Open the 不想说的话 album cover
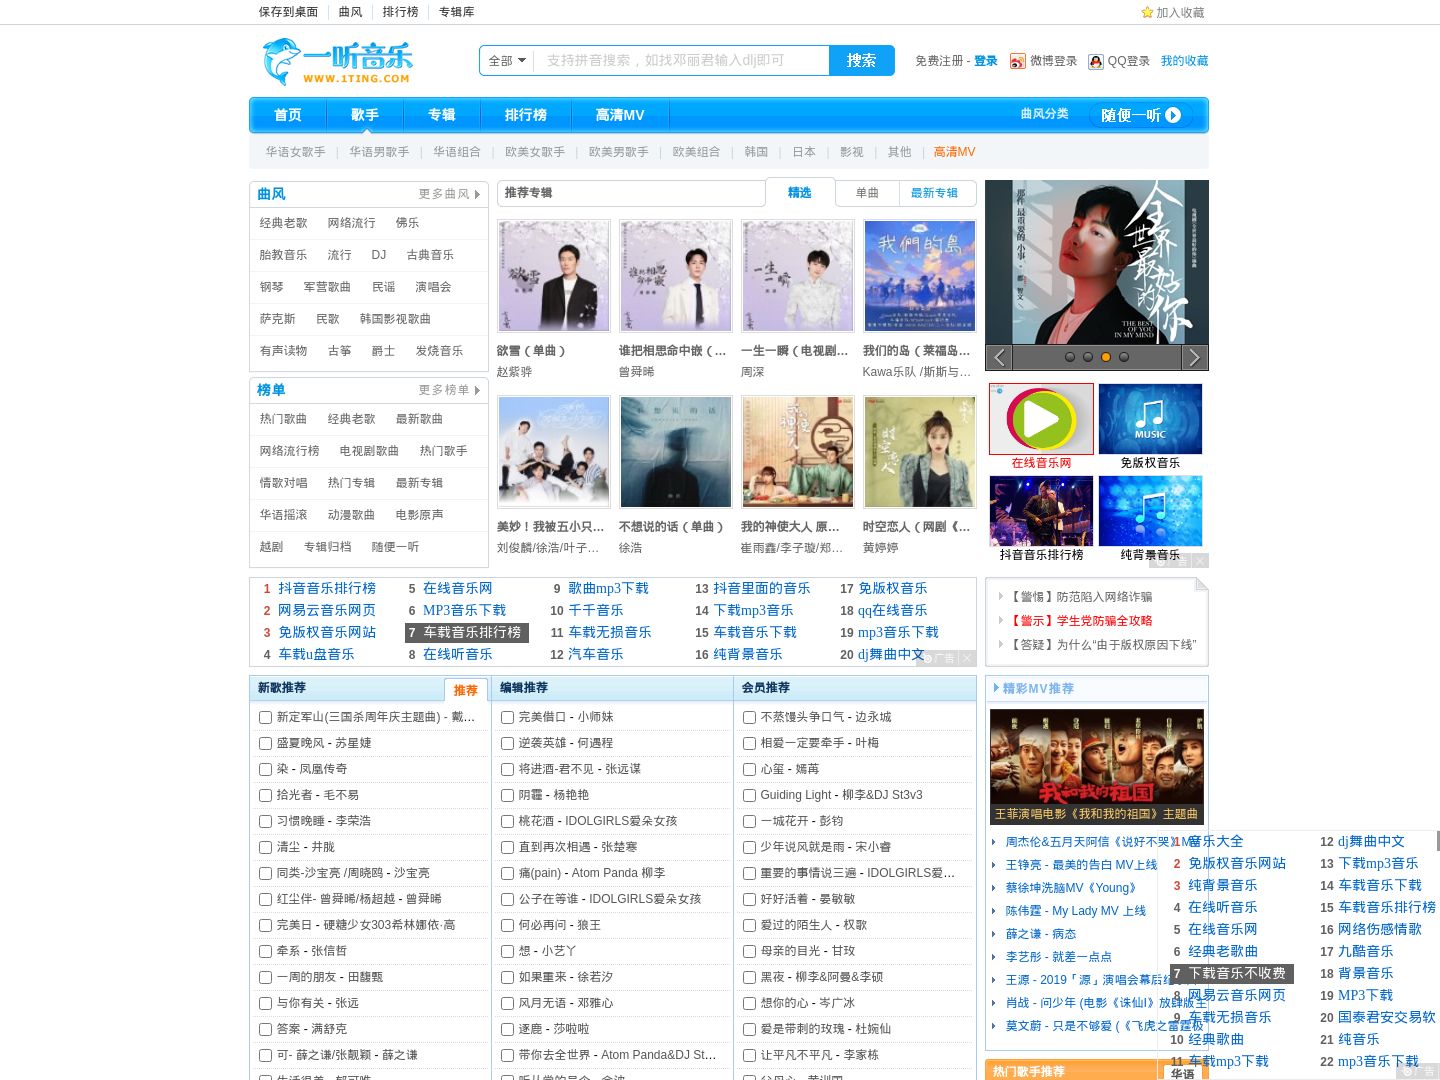 [x=676, y=452]
